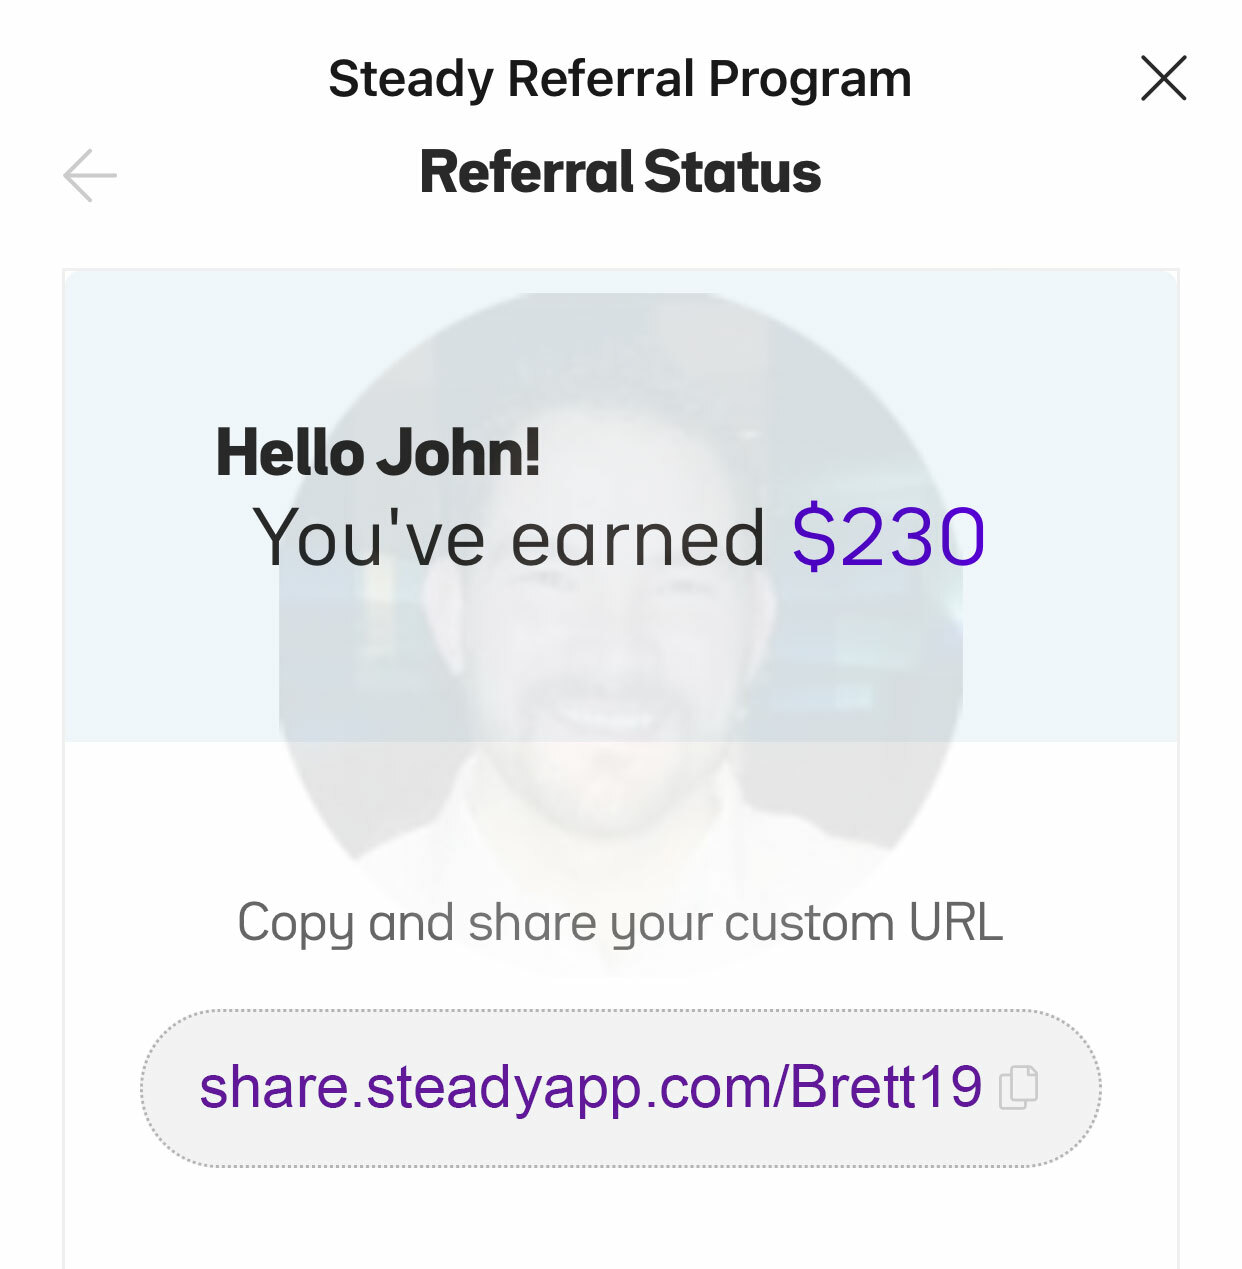Close the Steady Referral Program dialog

pos(1163,78)
